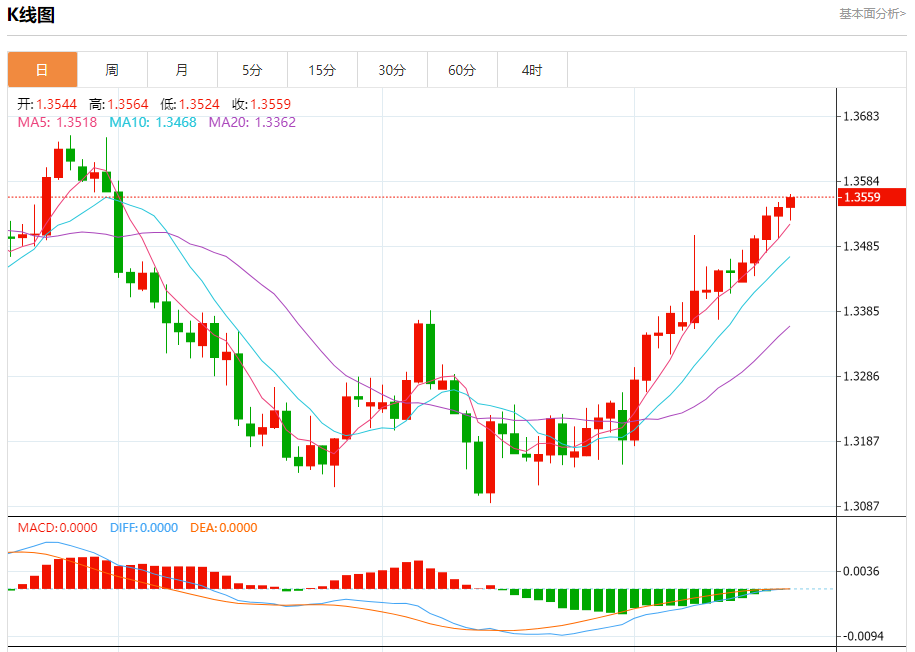Viewport: 915px width, 652px height.
Task: Click the MACD:0.0000 indicator label
Action: coord(57,528)
